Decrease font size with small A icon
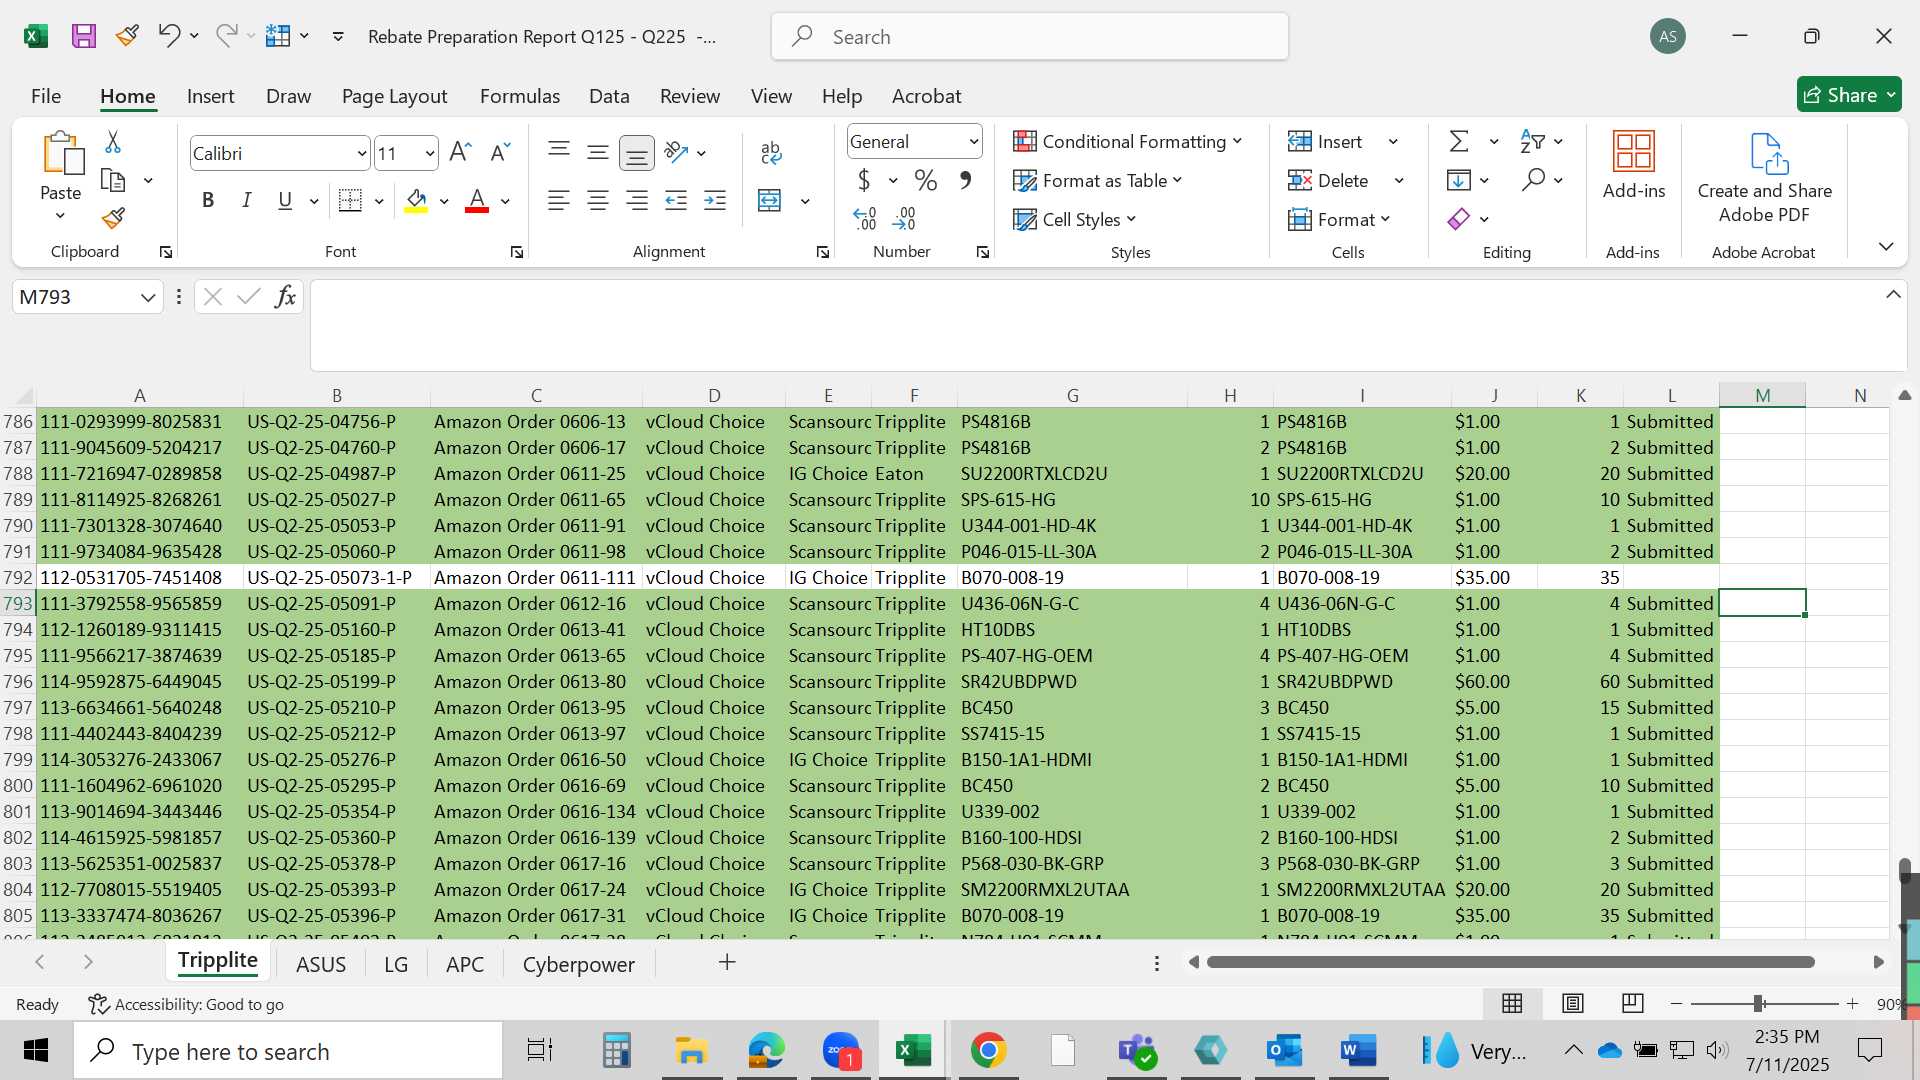Viewport: 1920px width, 1080px height. (500, 152)
